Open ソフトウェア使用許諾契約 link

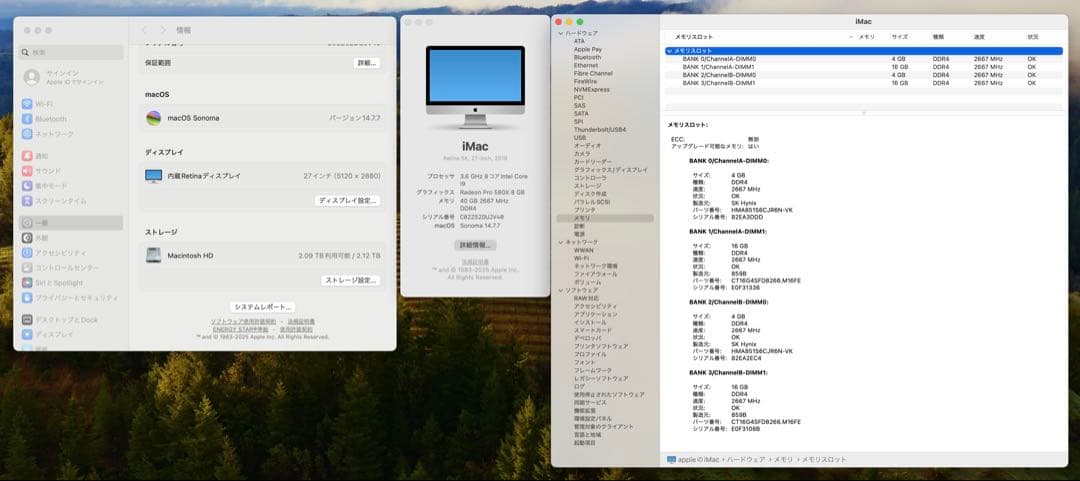[243, 322]
